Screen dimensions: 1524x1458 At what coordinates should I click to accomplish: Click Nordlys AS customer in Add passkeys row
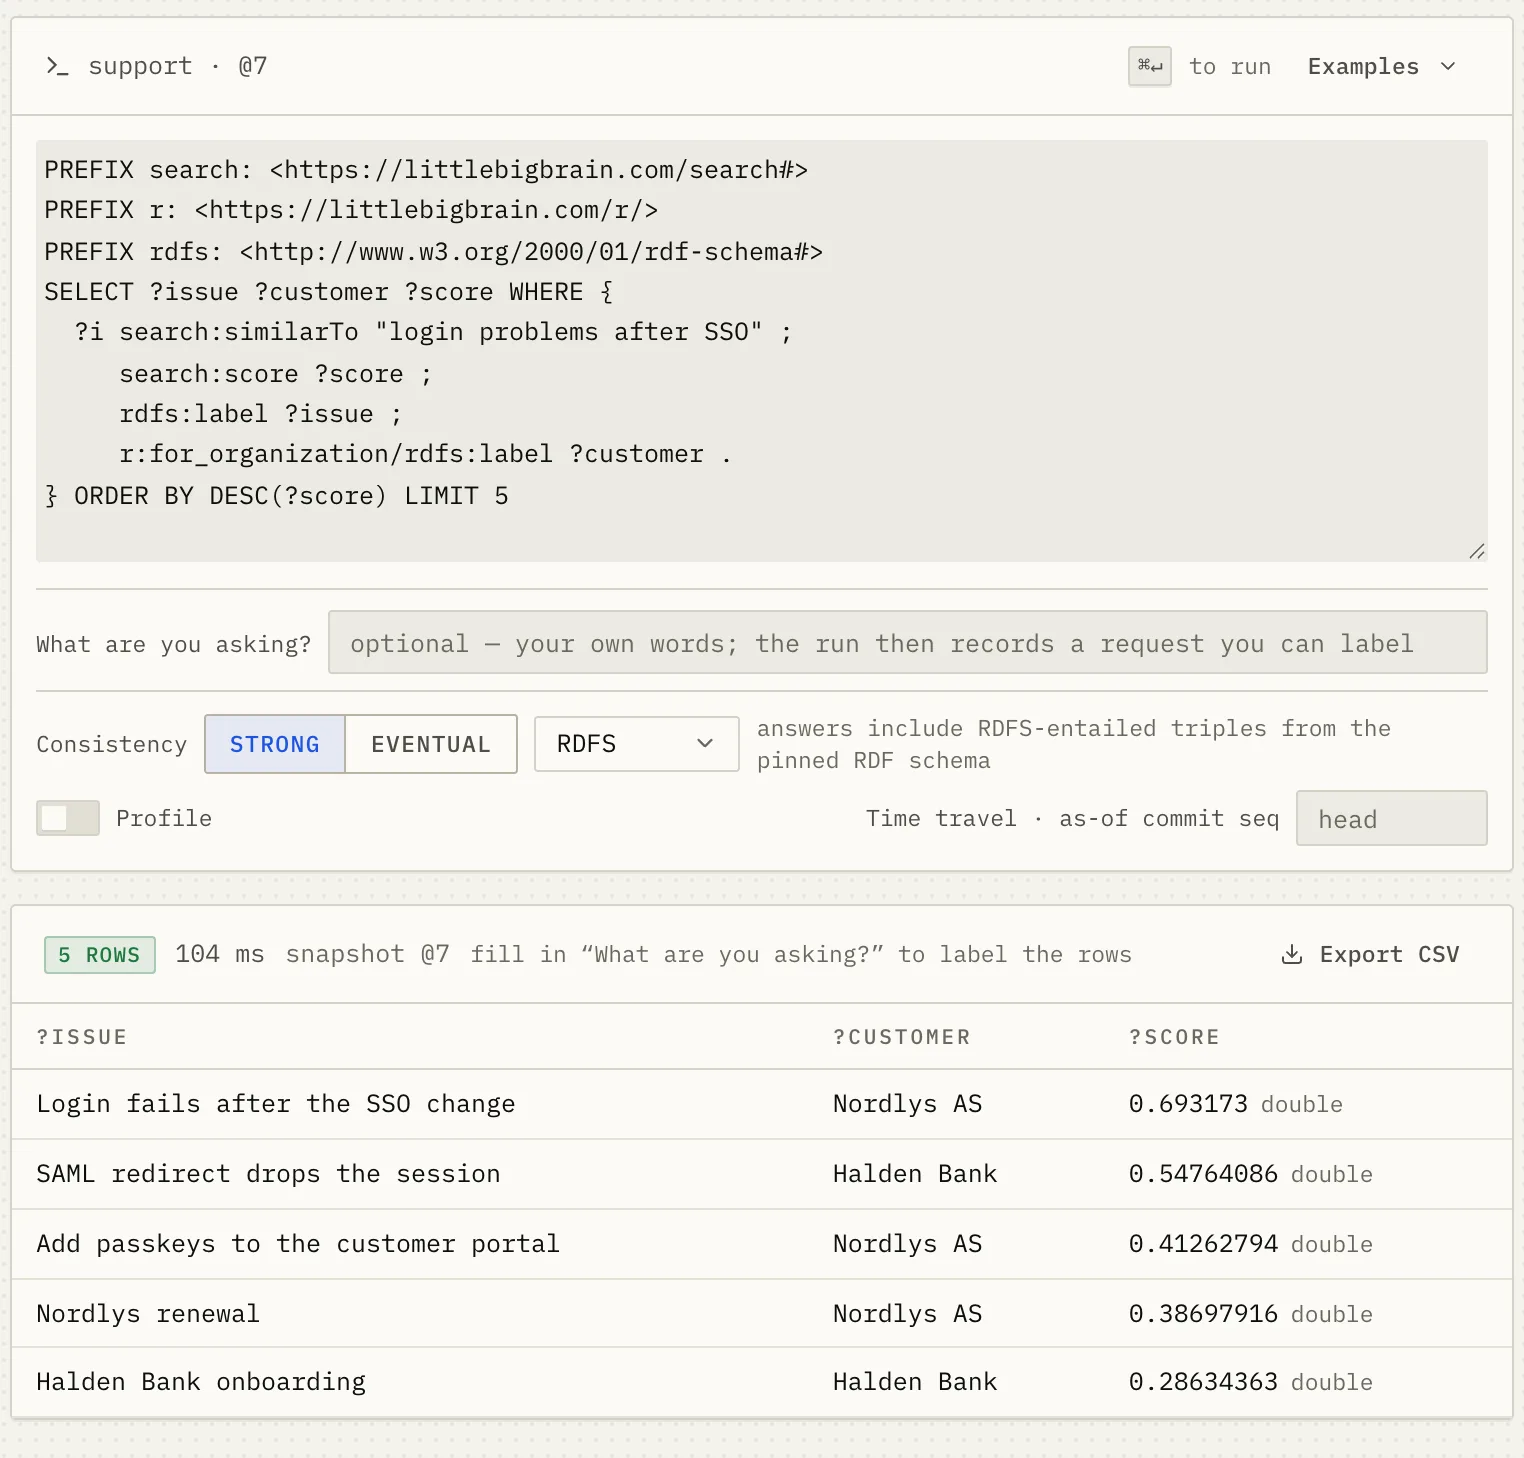pos(908,1244)
